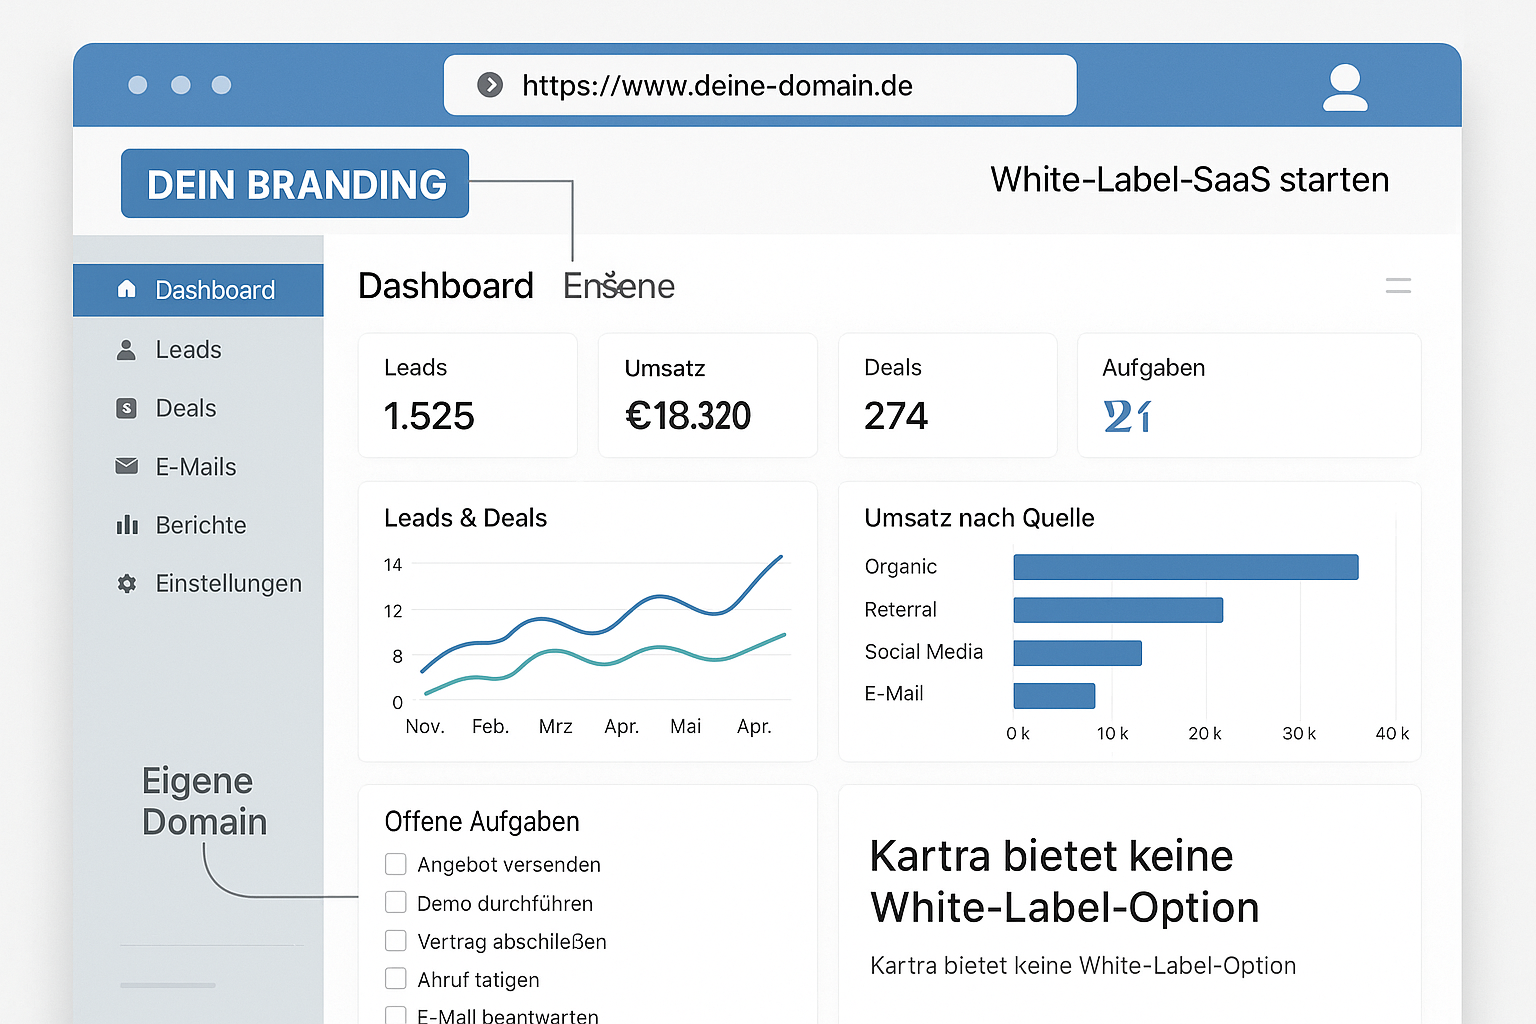This screenshot has height=1024, width=1536.
Task: Click the Aufgaben 21 stat card
Action: (x=1249, y=396)
